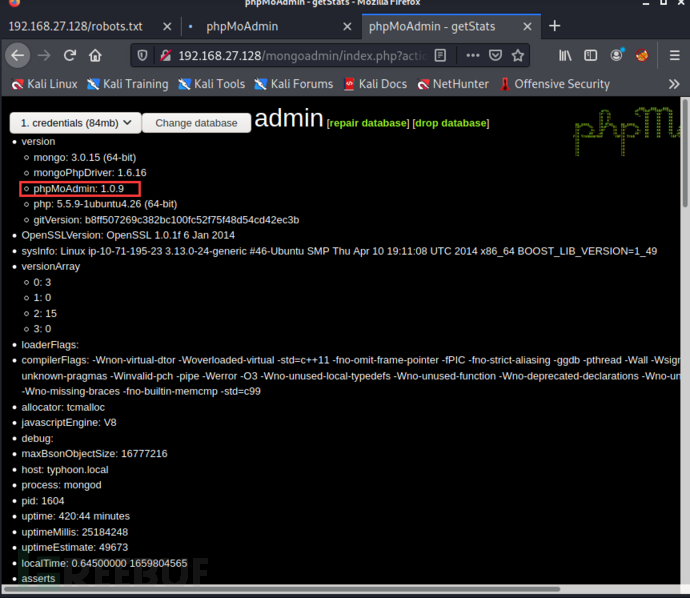This screenshot has width=690, height=598.
Task: Open the Firefox home page
Action: [95, 56]
